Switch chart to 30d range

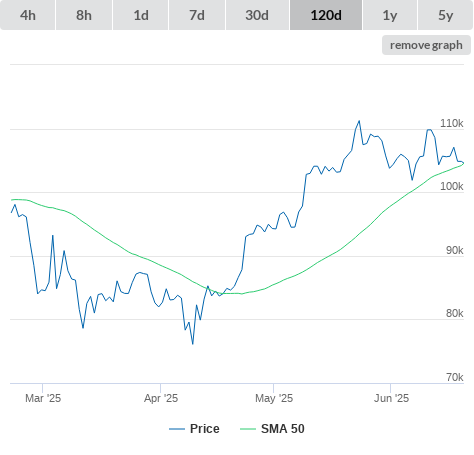(x=257, y=15)
